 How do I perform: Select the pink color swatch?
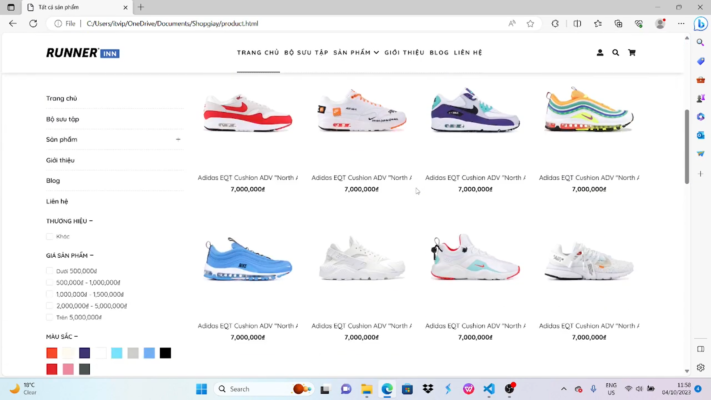(68, 369)
